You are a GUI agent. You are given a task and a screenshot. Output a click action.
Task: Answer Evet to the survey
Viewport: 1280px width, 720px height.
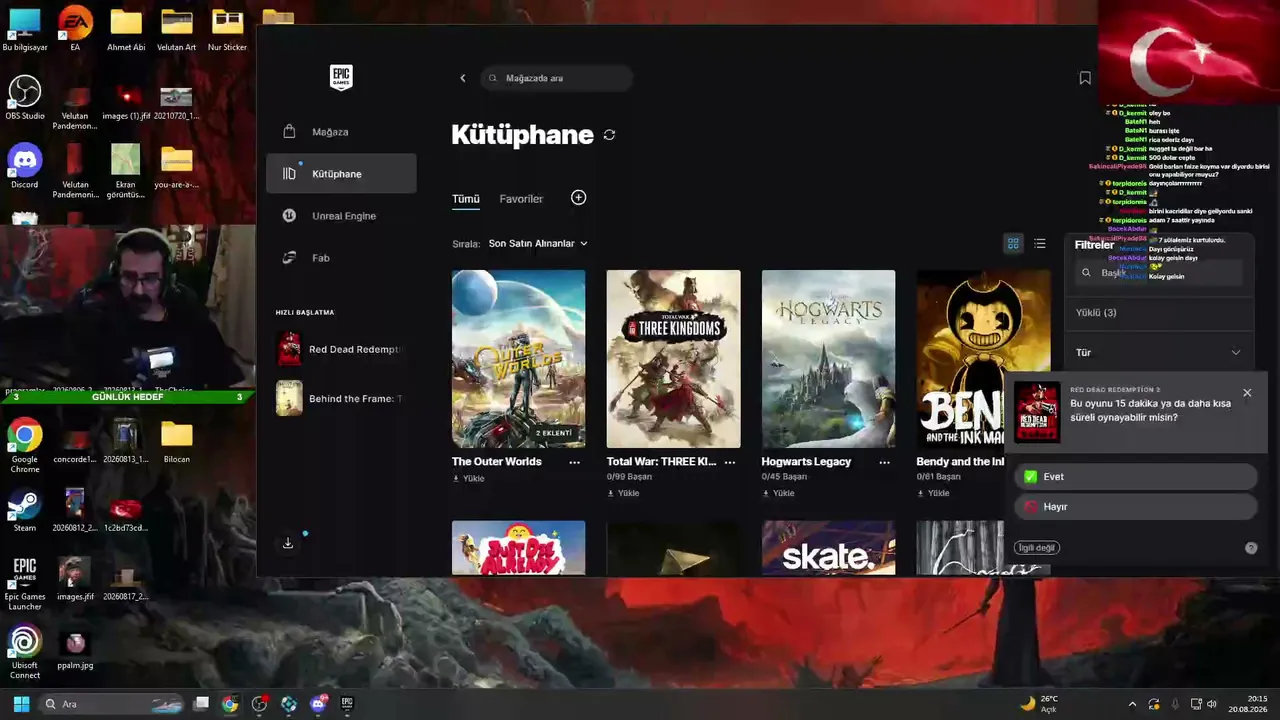(x=1135, y=477)
